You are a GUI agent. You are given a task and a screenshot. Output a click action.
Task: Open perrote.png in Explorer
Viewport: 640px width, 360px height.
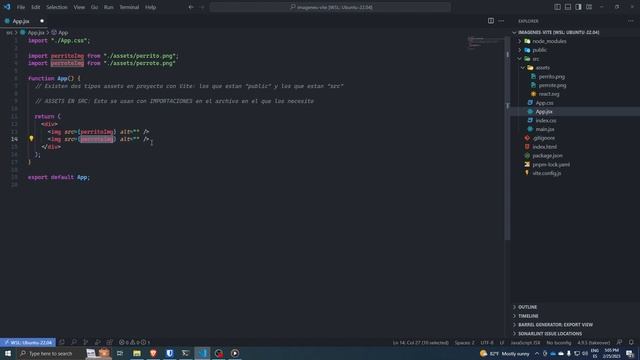click(552, 85)
